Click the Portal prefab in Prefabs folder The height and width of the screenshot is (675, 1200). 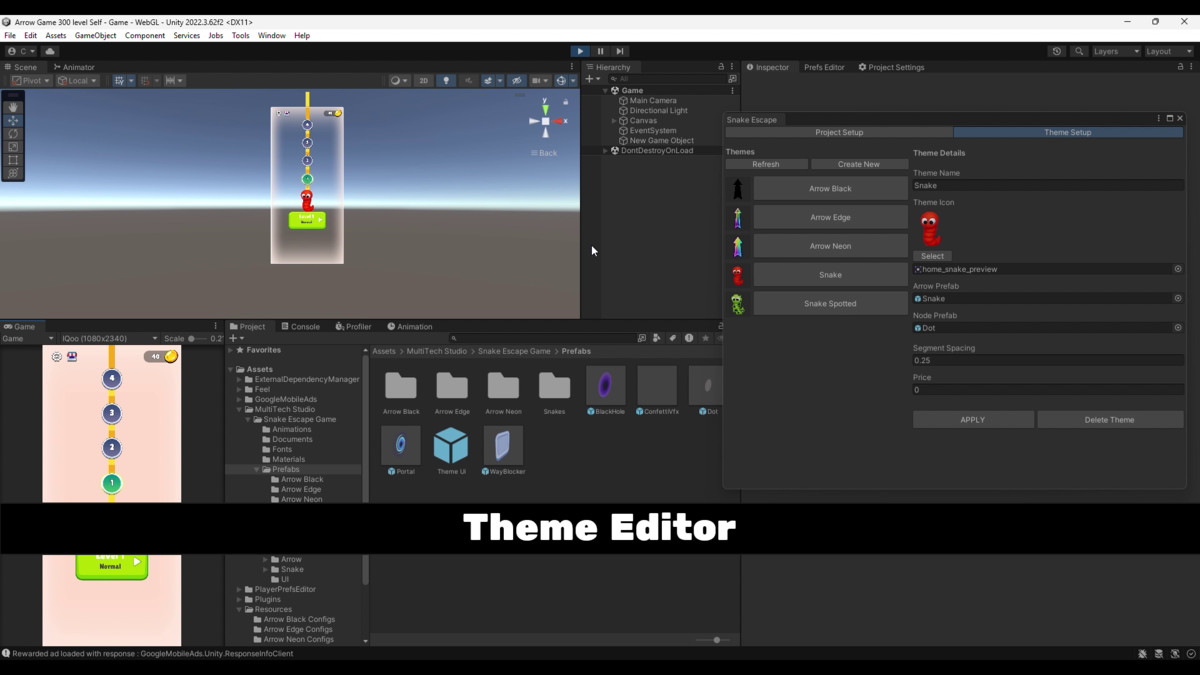401,445
